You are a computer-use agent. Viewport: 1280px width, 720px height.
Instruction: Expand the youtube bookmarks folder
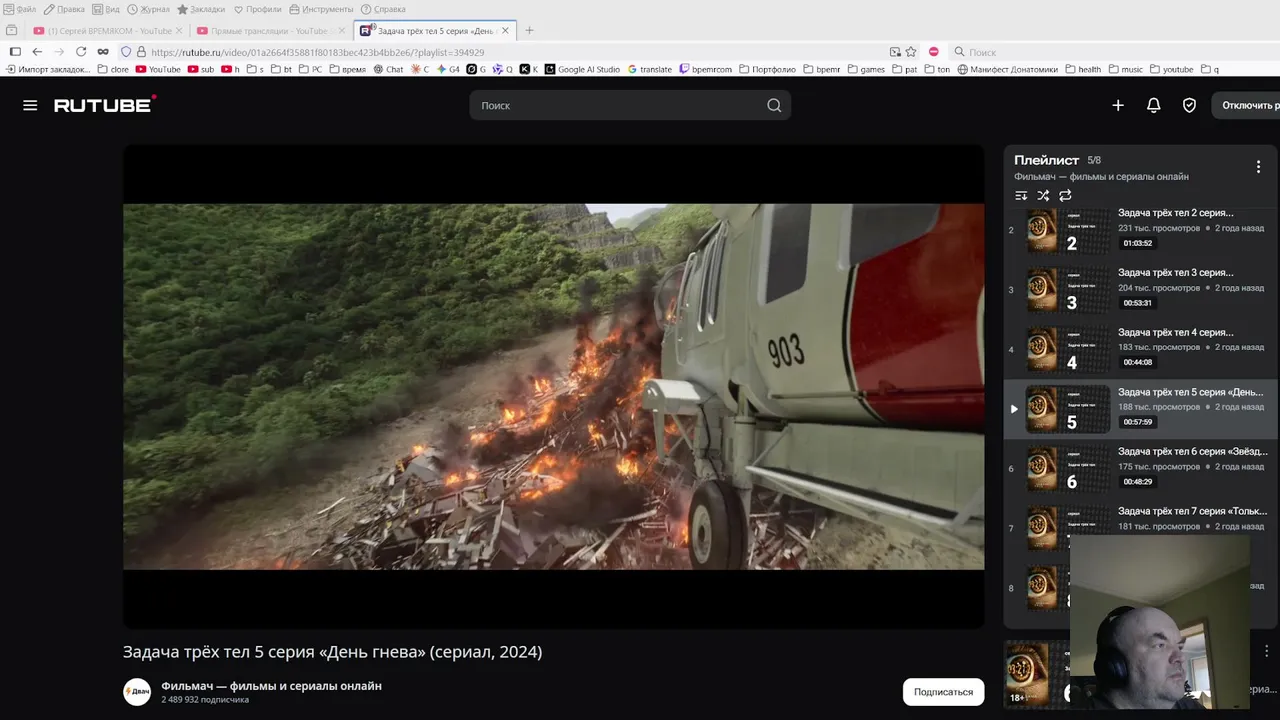tap(1172, 69)
